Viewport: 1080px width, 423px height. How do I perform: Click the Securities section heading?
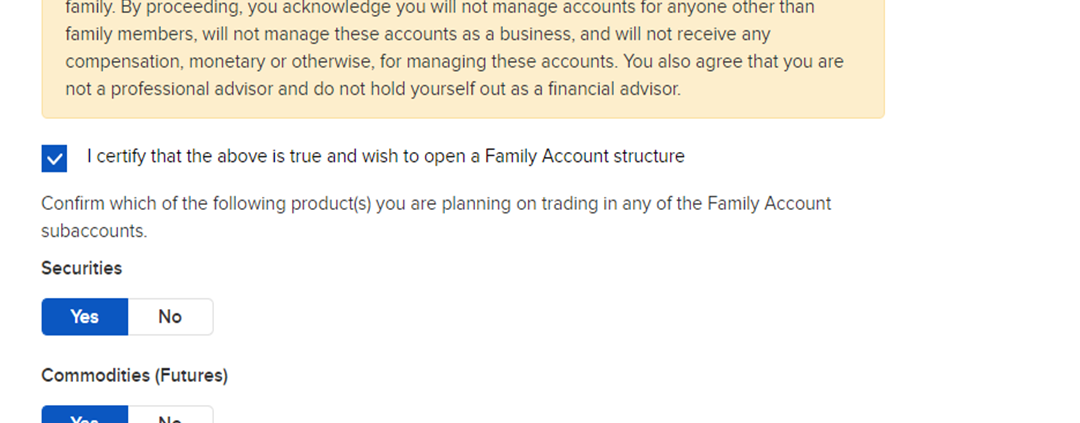tap(81, 268)
